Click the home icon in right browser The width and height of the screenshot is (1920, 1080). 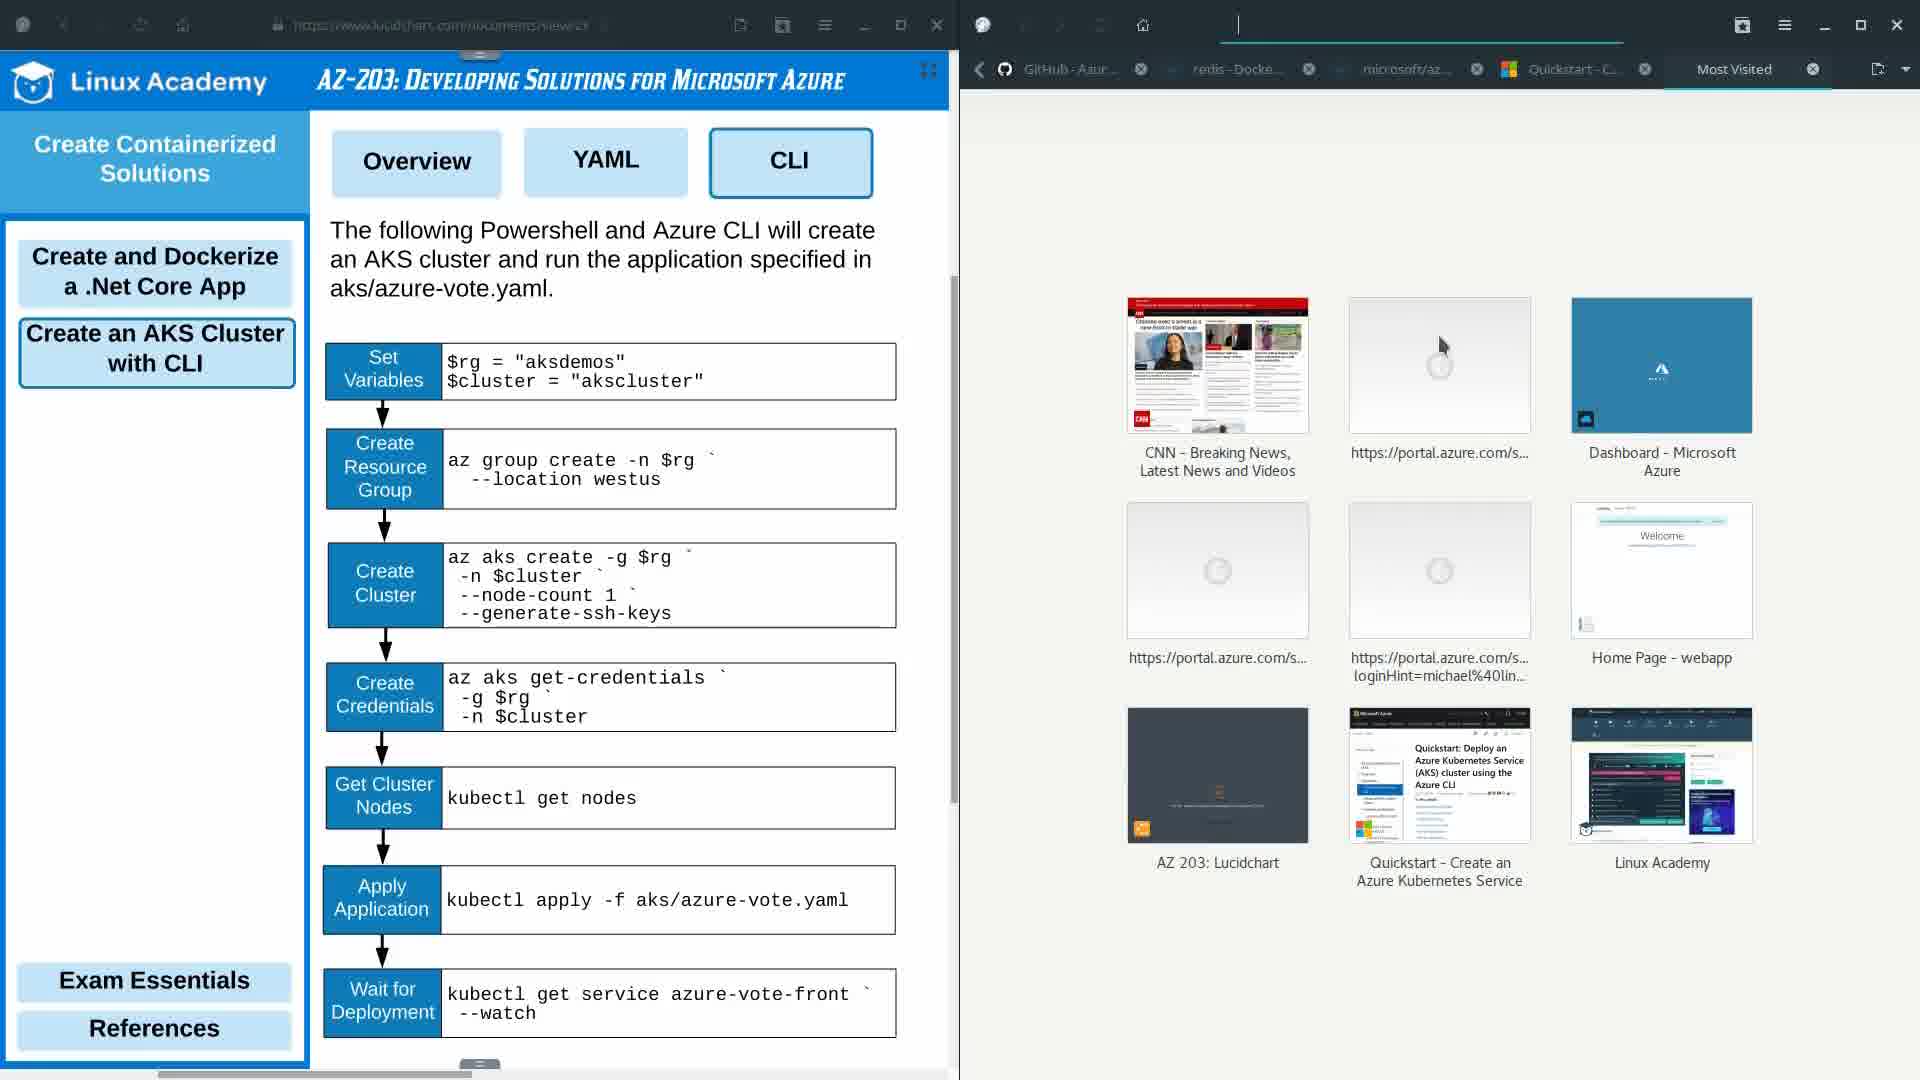click(1143, 26)
